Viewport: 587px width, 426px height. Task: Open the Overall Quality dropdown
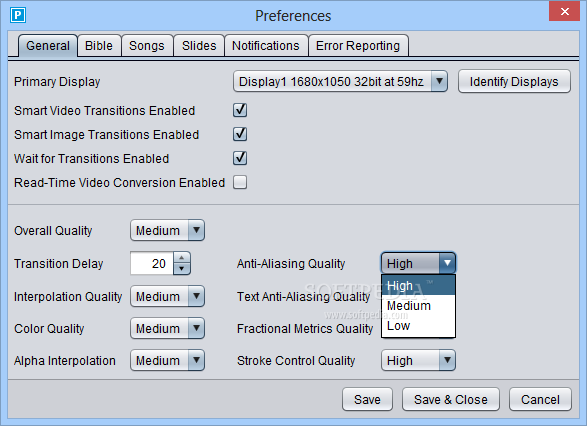click(x=167, y=230)
